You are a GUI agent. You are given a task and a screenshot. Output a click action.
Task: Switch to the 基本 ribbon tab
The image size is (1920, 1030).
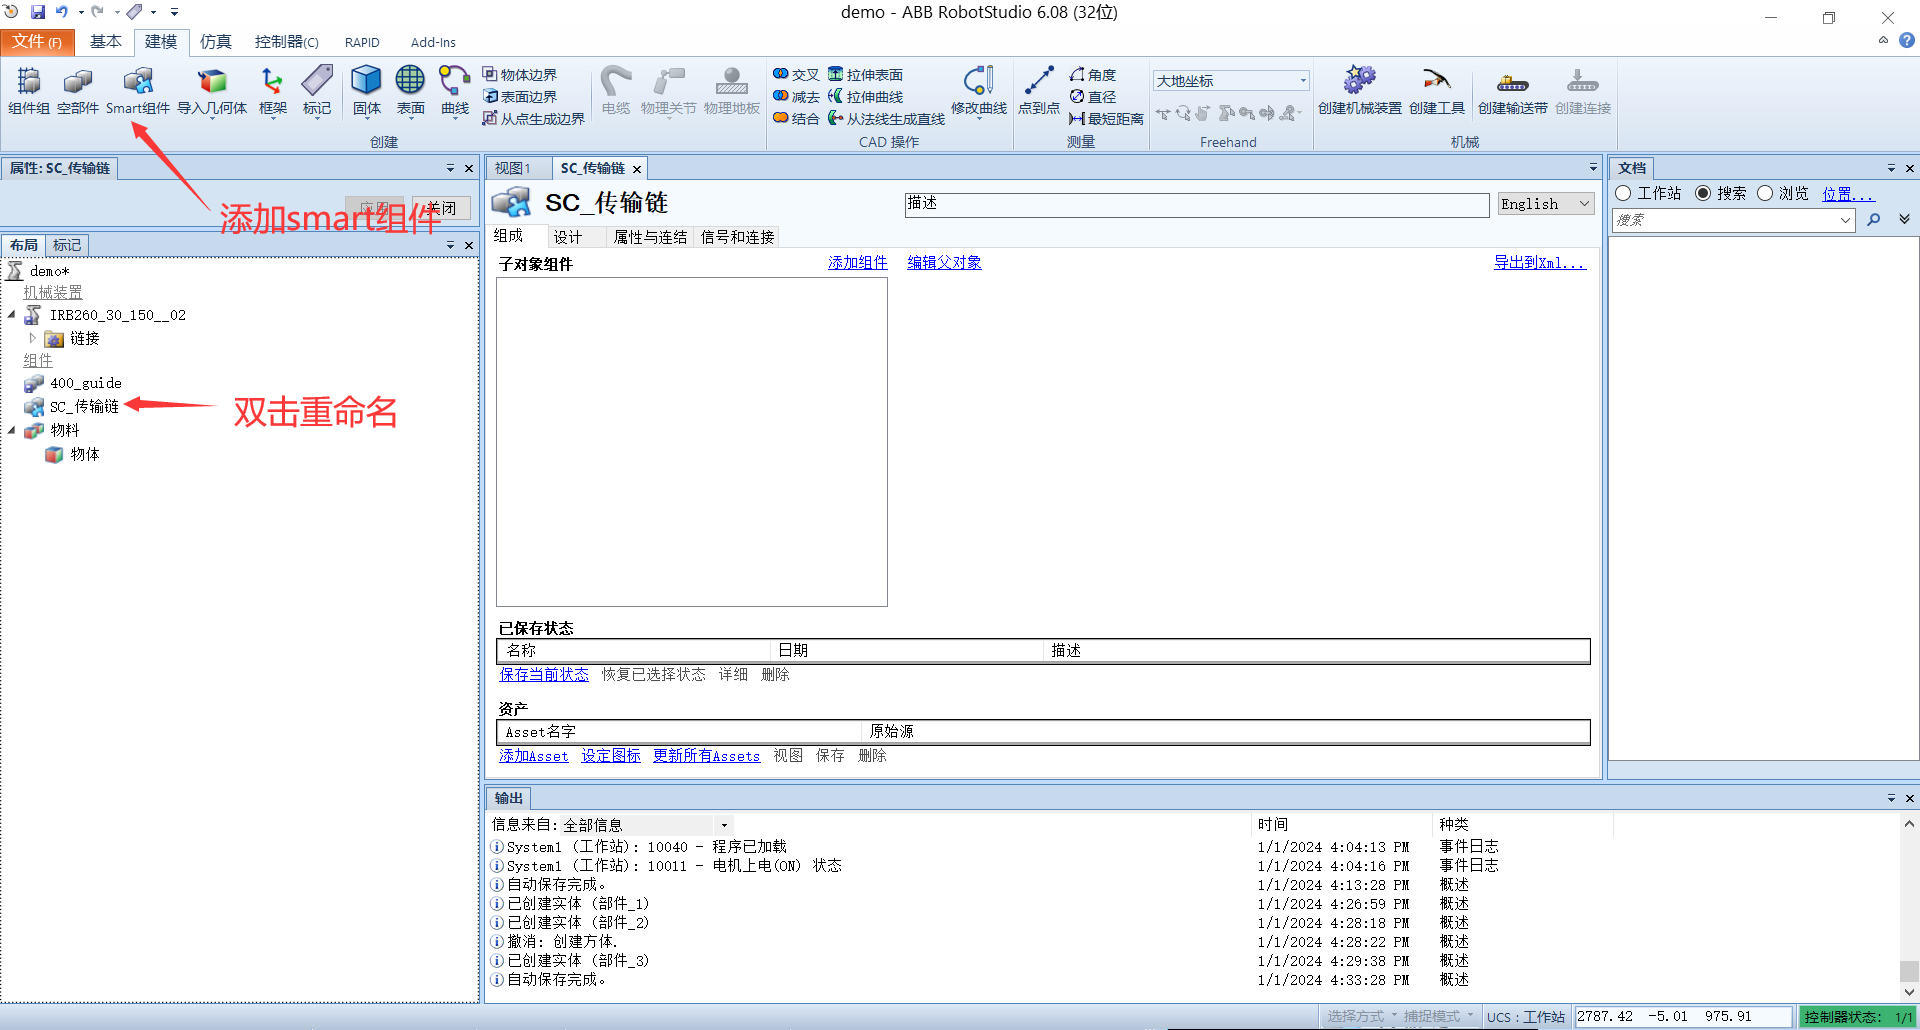pyautogui.click(x=105, y=42)
